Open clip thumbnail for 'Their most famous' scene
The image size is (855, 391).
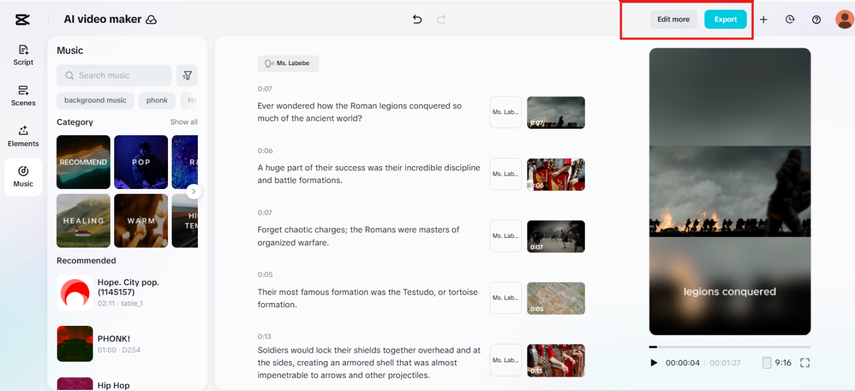556,298
